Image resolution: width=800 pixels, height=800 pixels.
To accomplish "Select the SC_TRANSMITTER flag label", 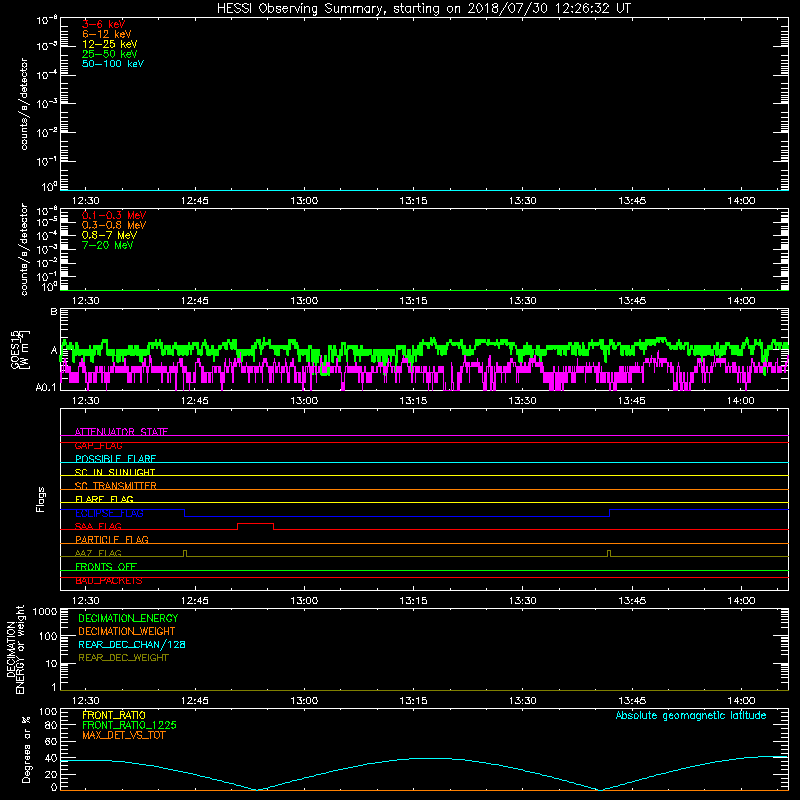I will coord(116,486).
